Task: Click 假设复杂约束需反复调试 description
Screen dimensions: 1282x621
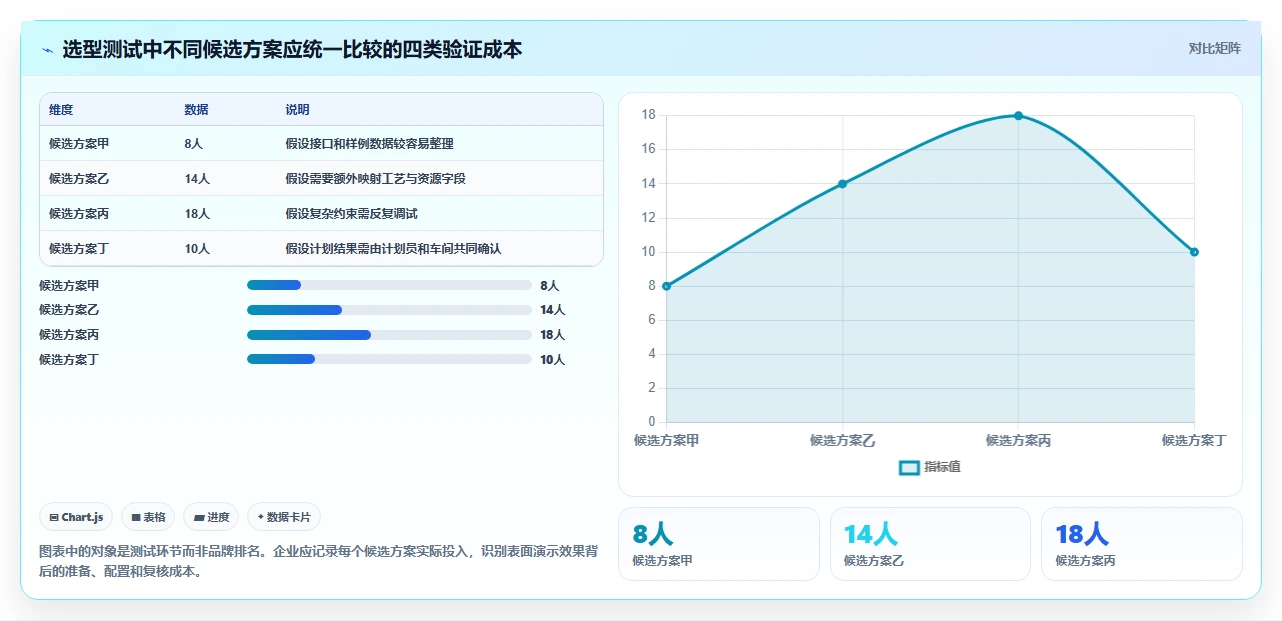Action: [351, 214]
